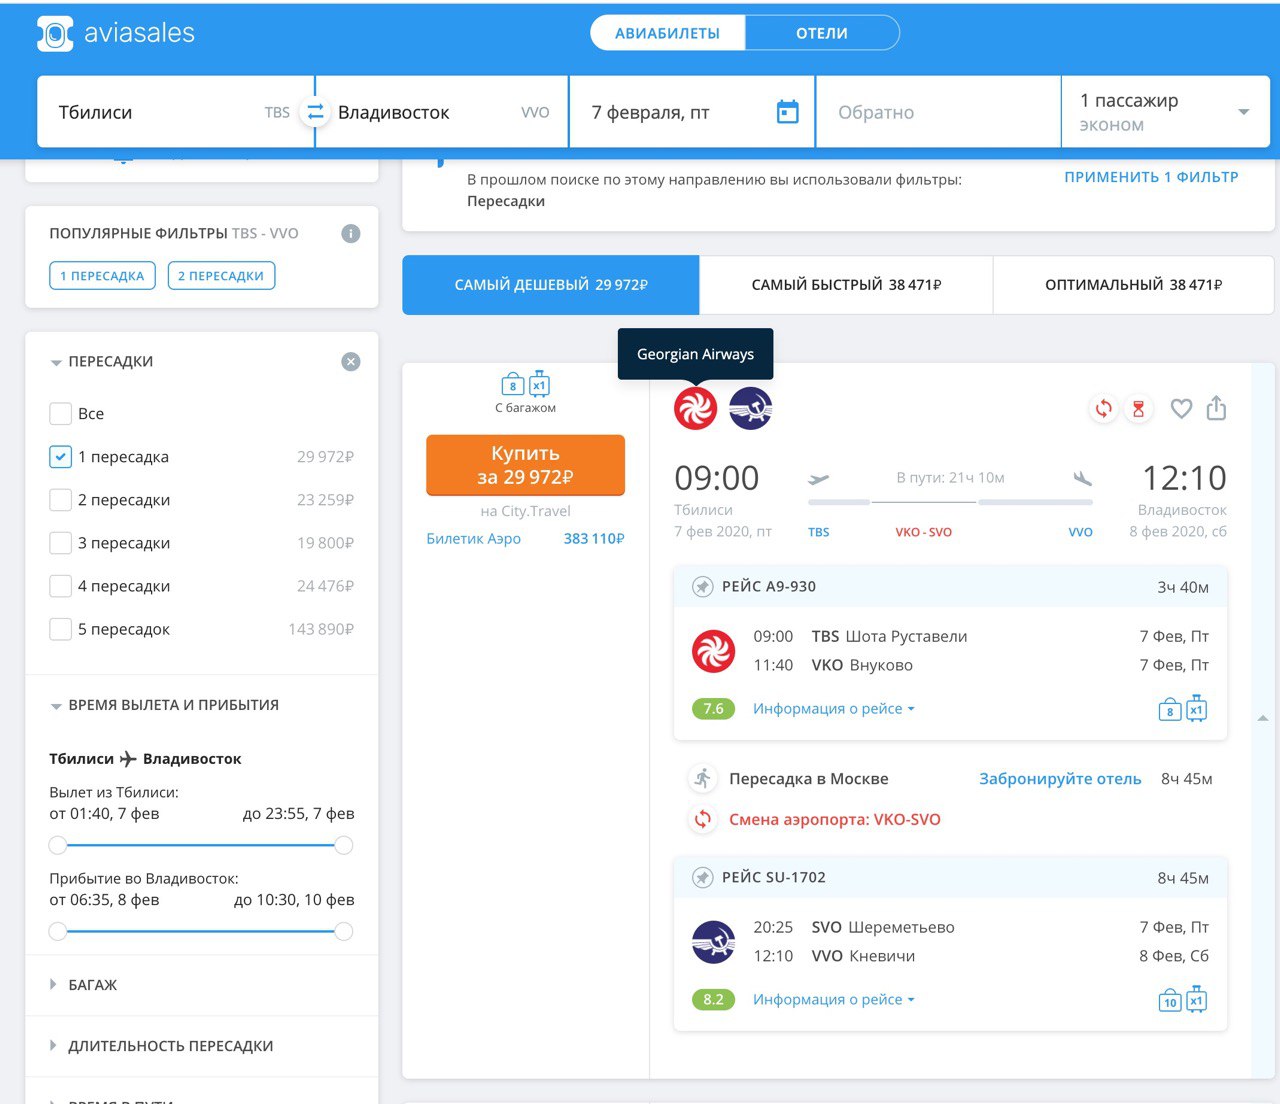Open Билетик Аэро offer for 383 110₽
Viewport: 1280px width, 1104px height.
(x=525, y=538)
